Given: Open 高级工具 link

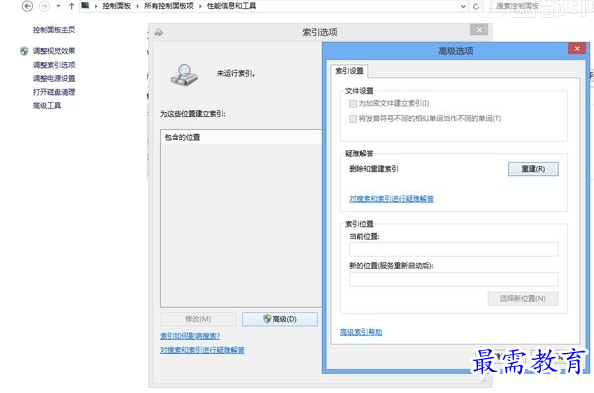Looking at the screenshot, I should click(x=47, y=105).
